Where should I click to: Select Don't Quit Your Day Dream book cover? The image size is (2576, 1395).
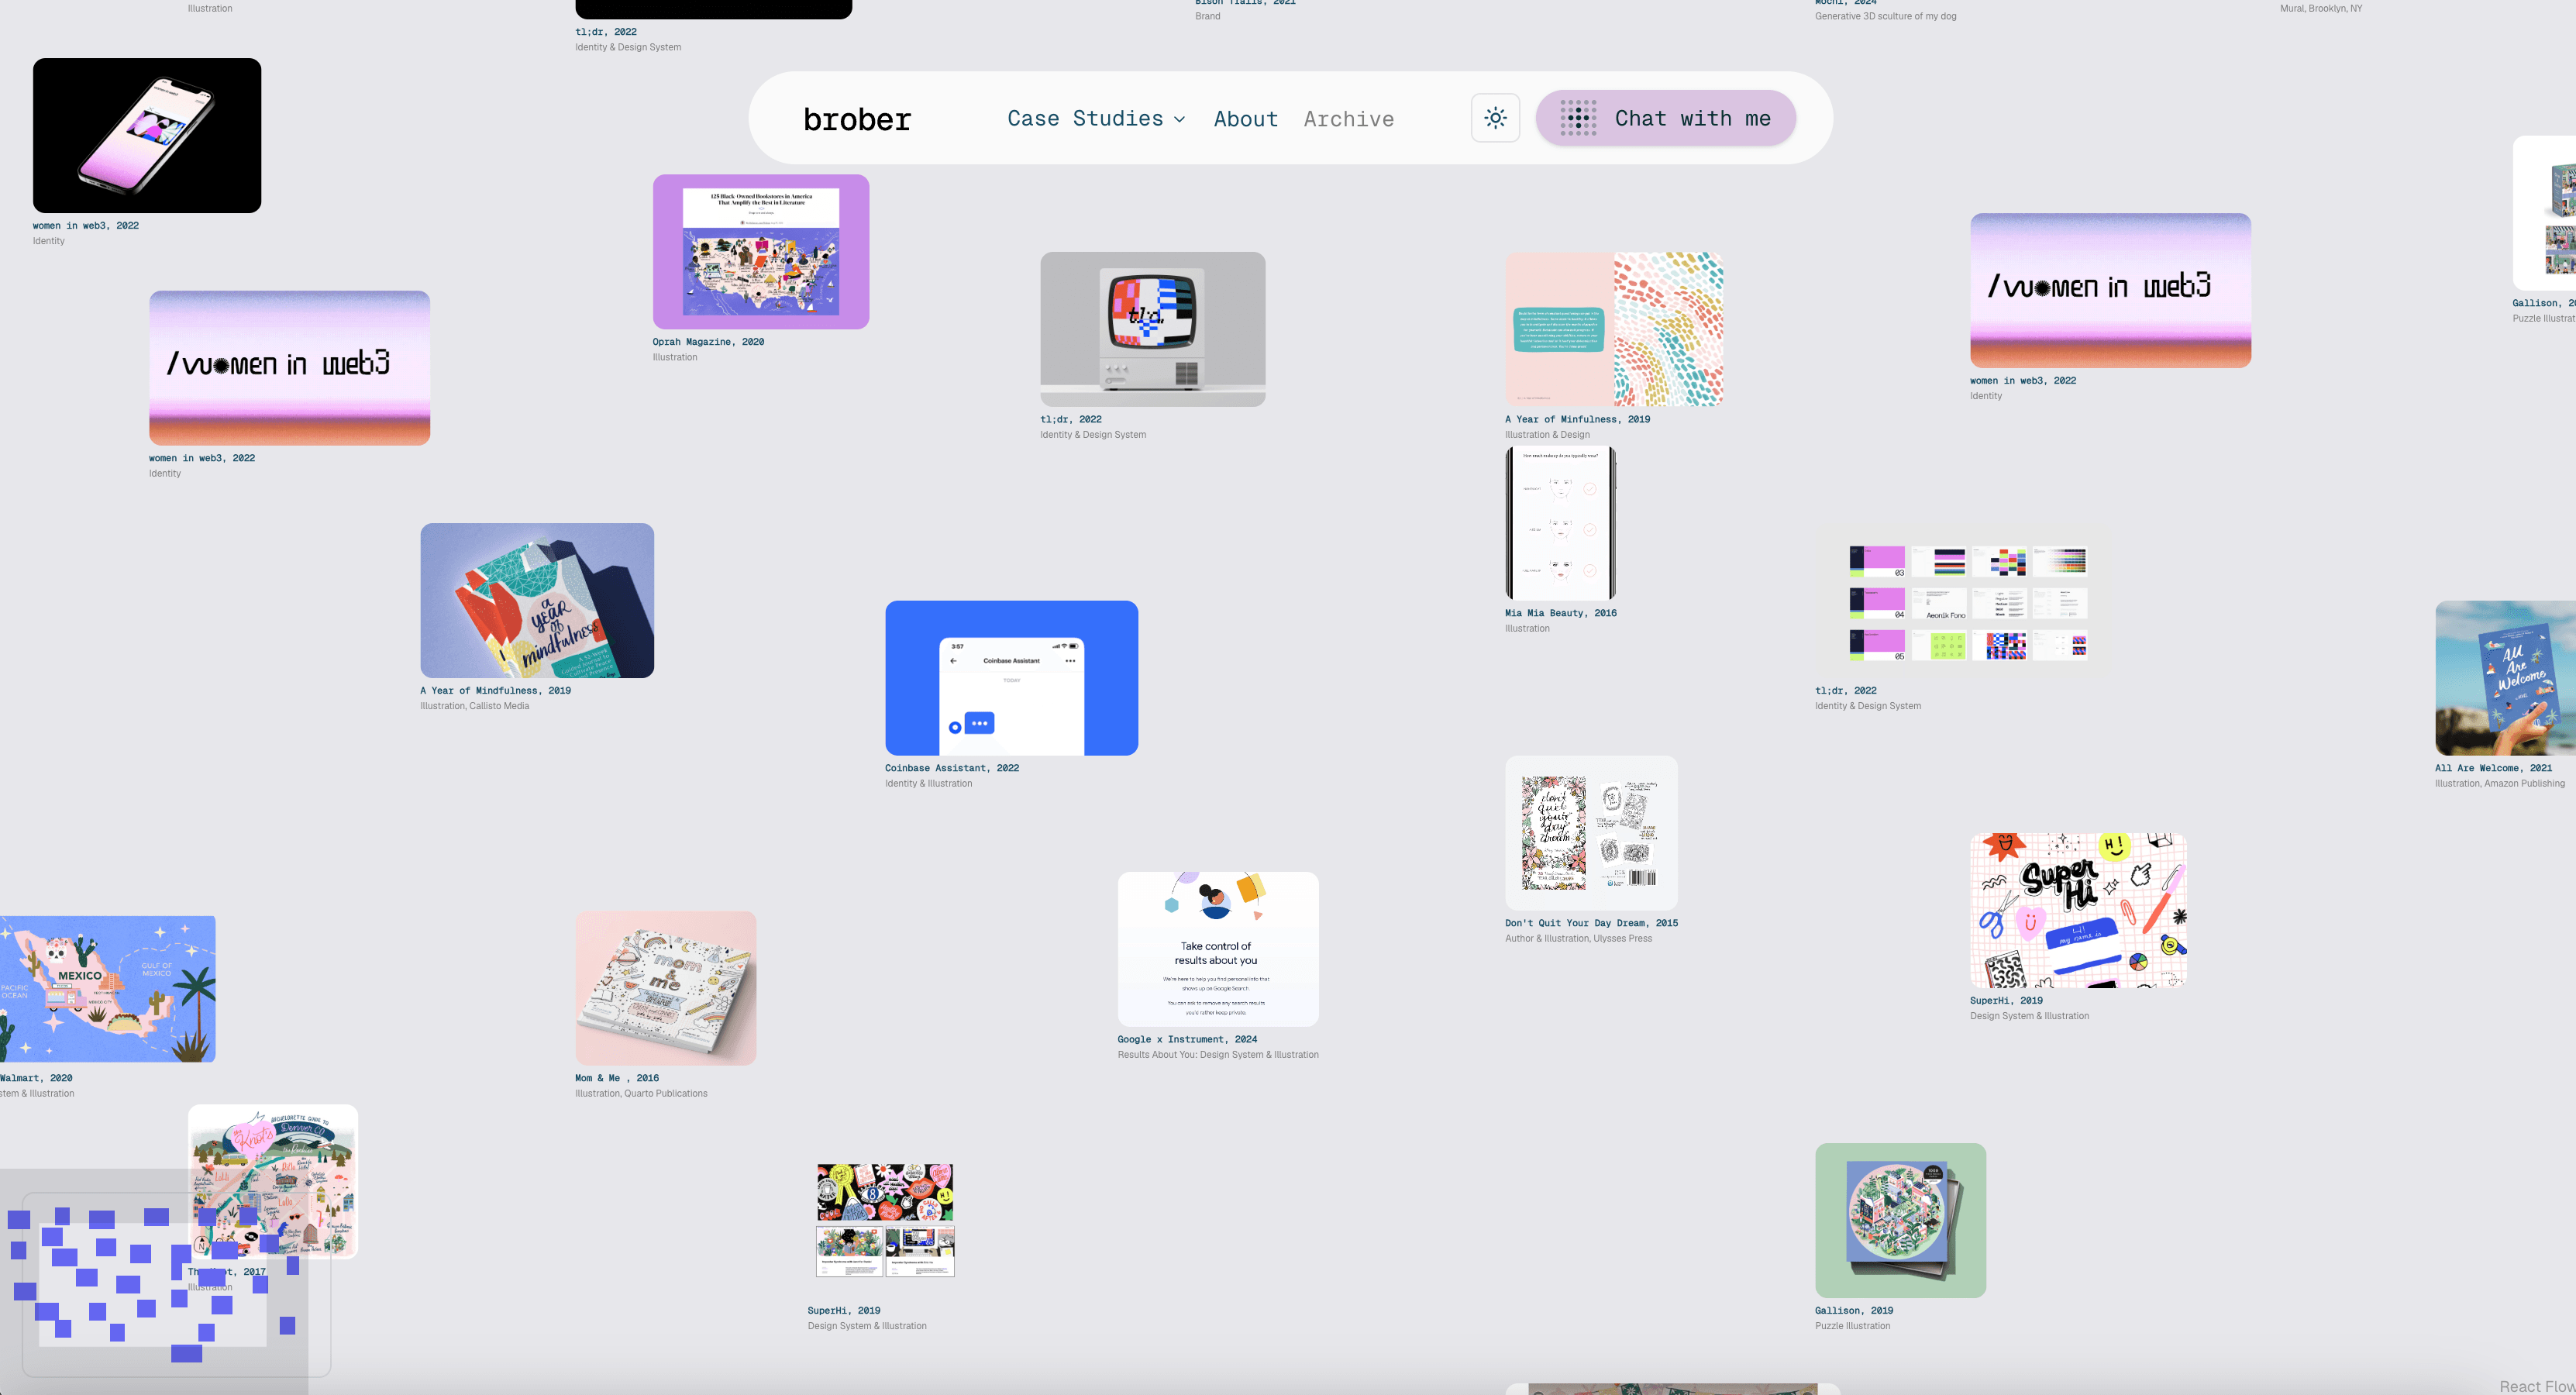[x=1590, y=833]
